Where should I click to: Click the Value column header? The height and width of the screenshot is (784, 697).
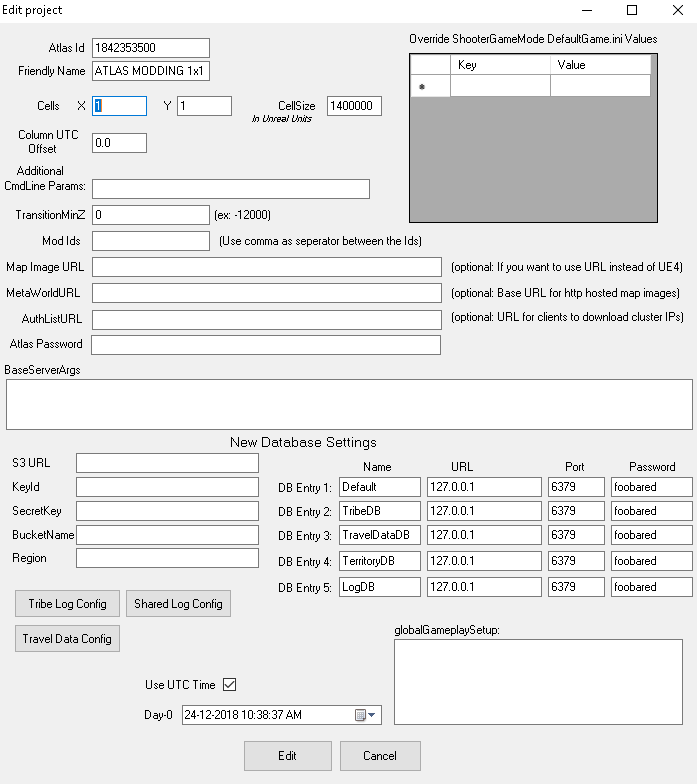tap(600, 65)
